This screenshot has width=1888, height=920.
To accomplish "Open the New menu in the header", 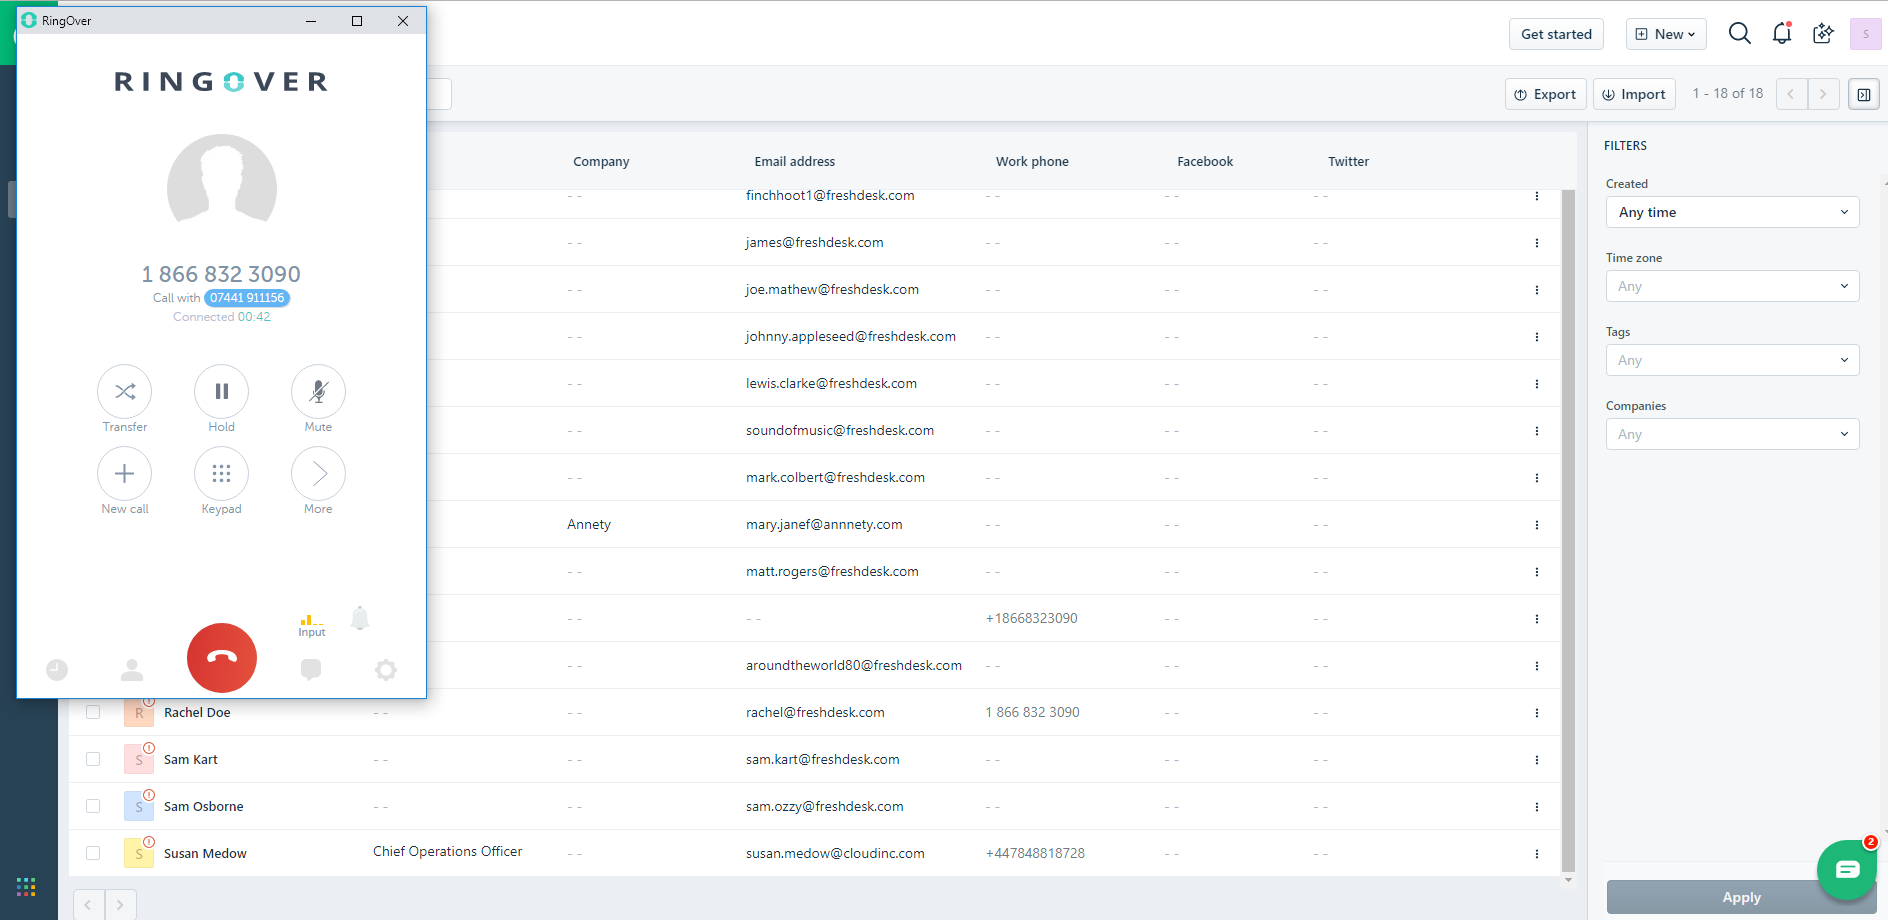I will (x=1665, y=33).
